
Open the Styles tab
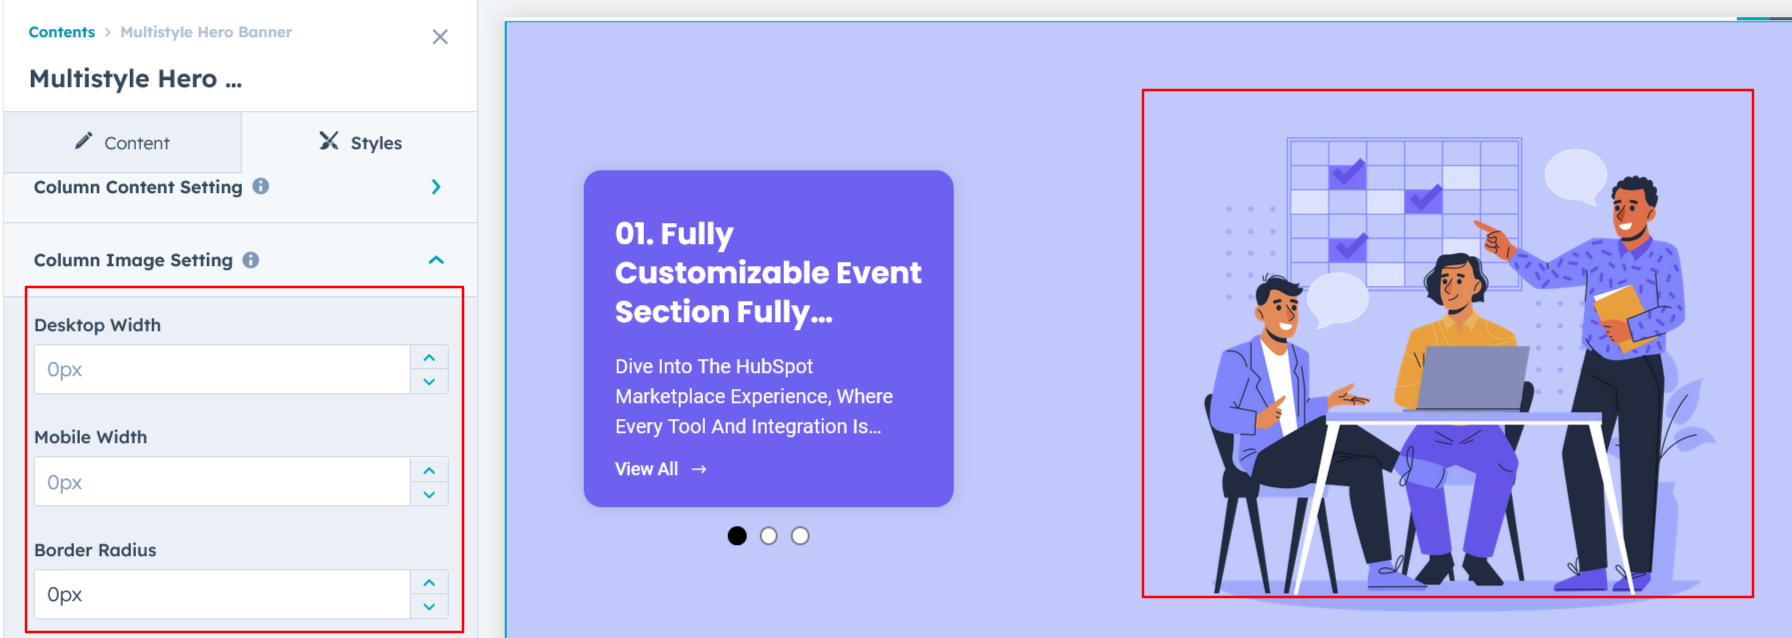[x=360, y=143]
